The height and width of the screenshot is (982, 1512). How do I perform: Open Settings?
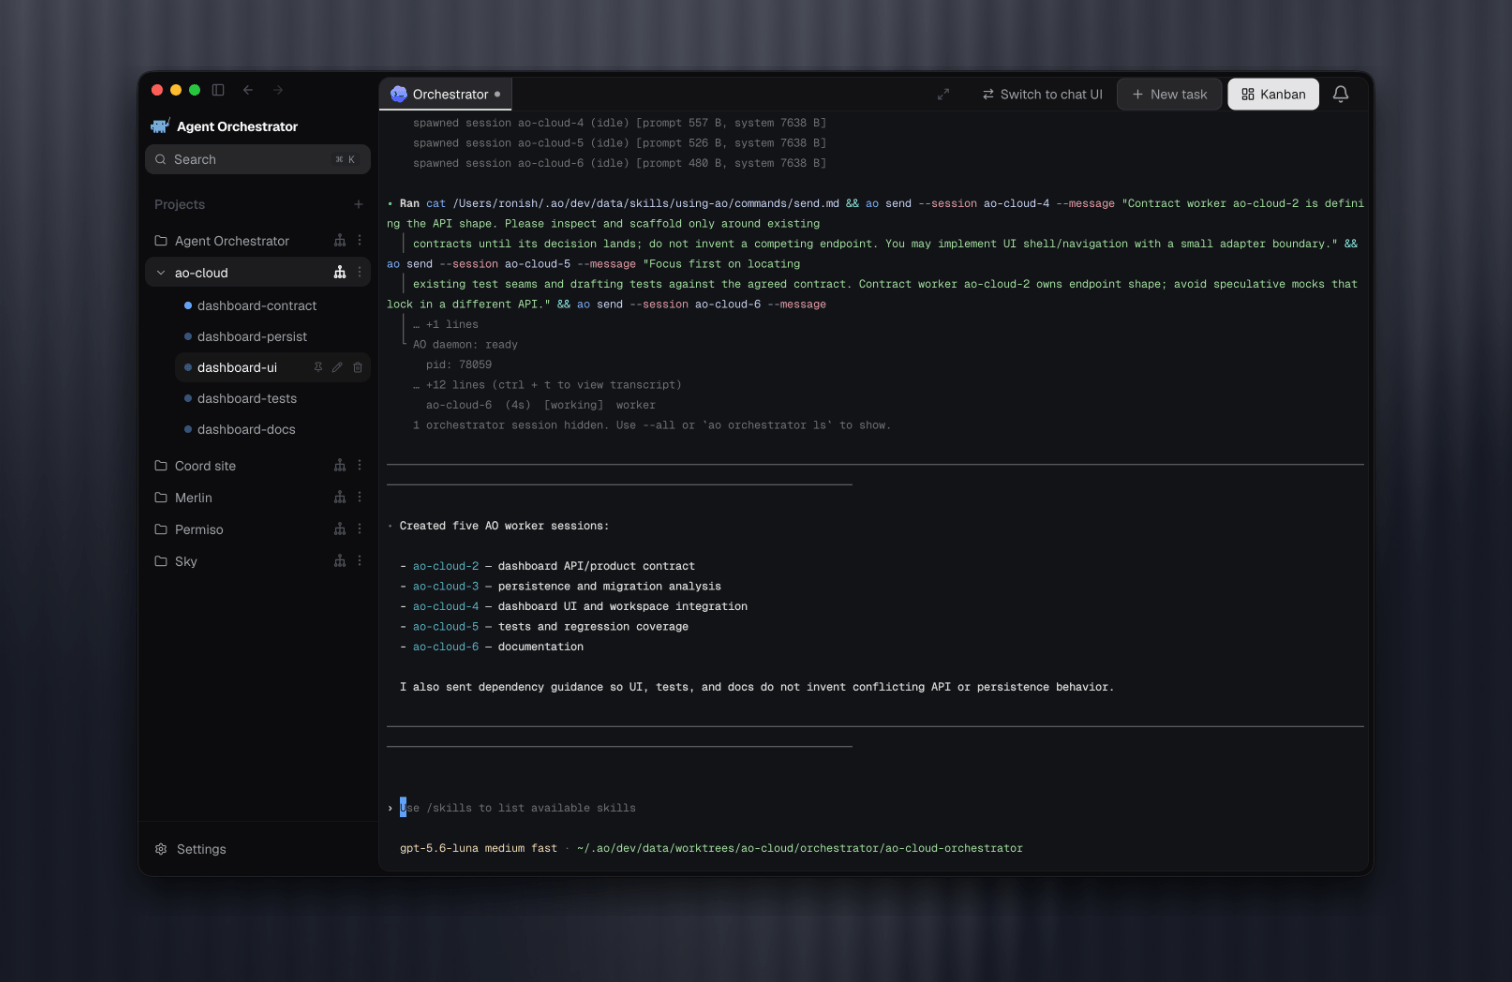click(x=190, y=849)
